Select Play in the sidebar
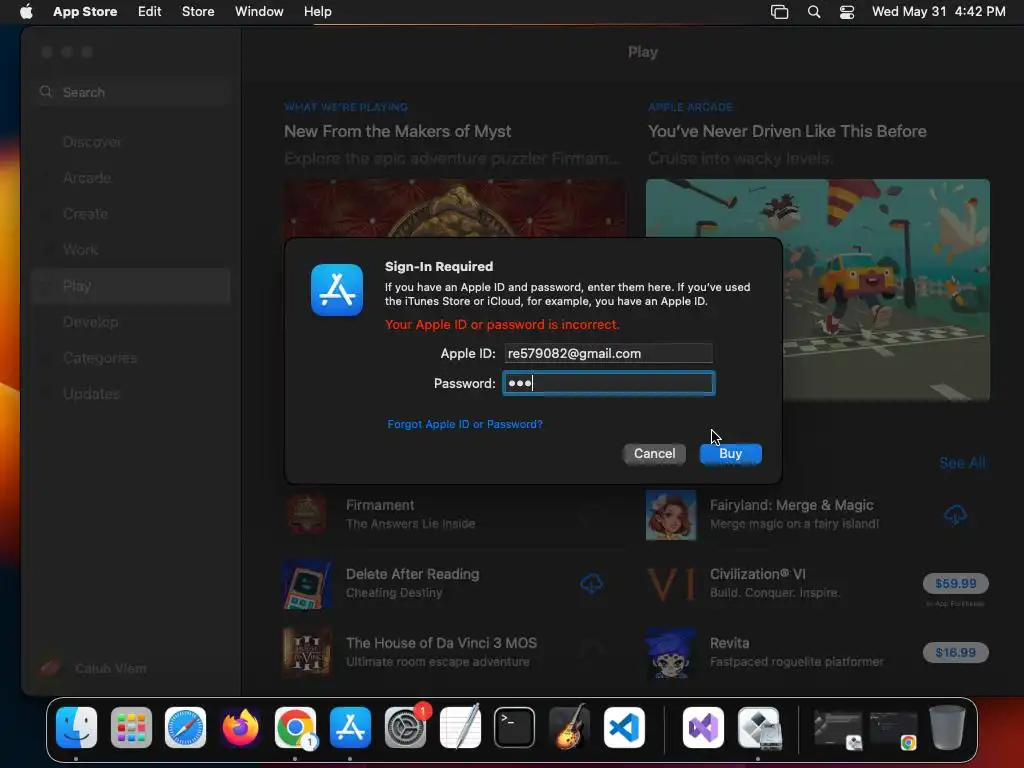This screenshot has height=768, width=1024. point(130,286)
